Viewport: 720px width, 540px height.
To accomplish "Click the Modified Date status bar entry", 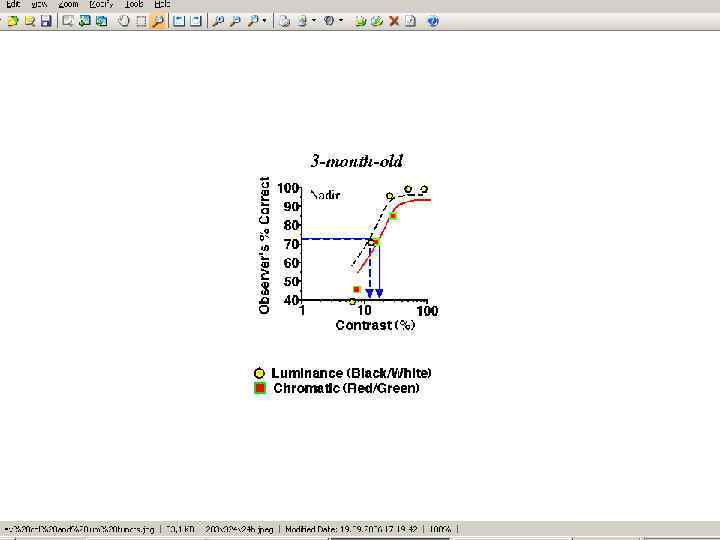I will click(351, 529).
